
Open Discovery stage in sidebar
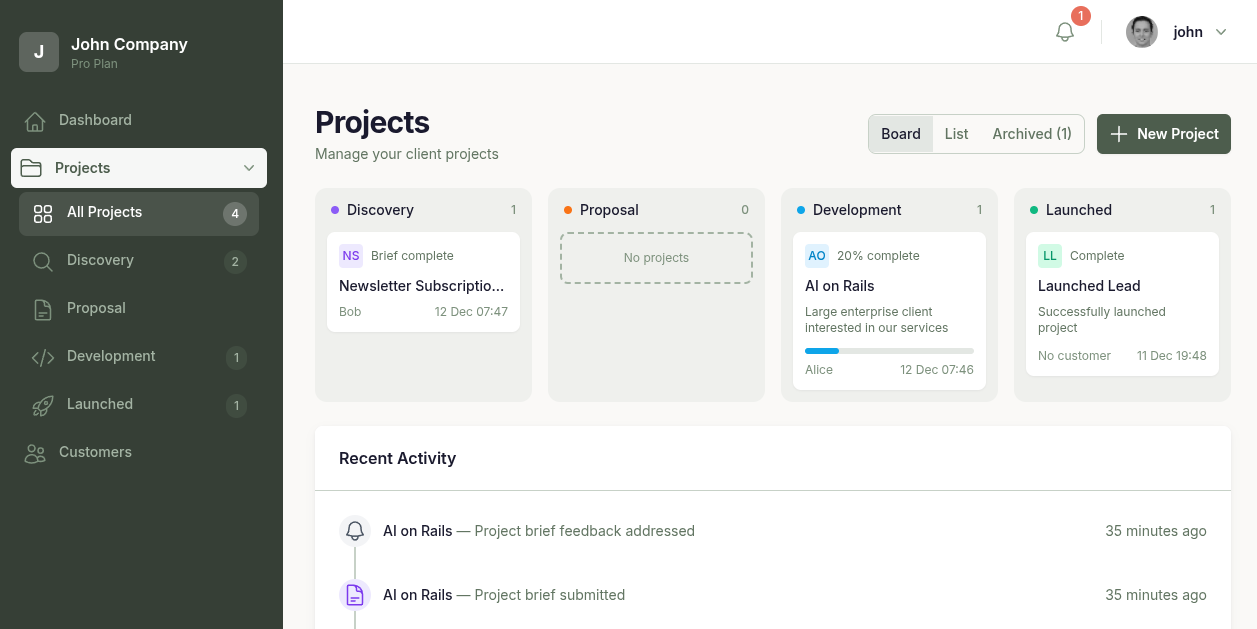click(x=139, y=260)
